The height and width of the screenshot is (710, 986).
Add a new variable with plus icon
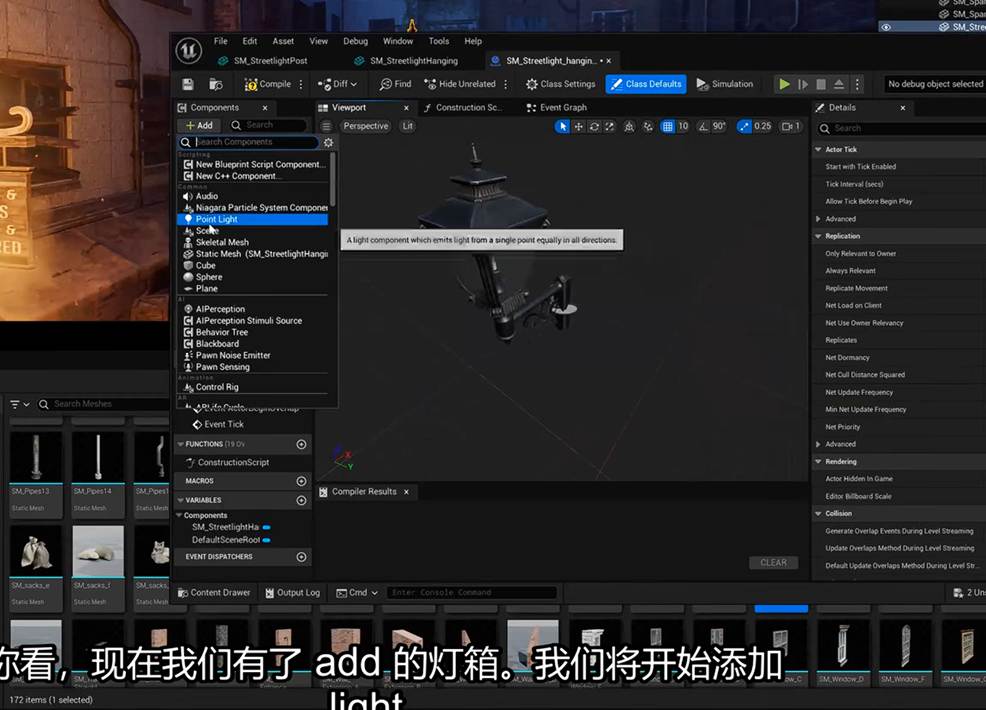[301, 500]
